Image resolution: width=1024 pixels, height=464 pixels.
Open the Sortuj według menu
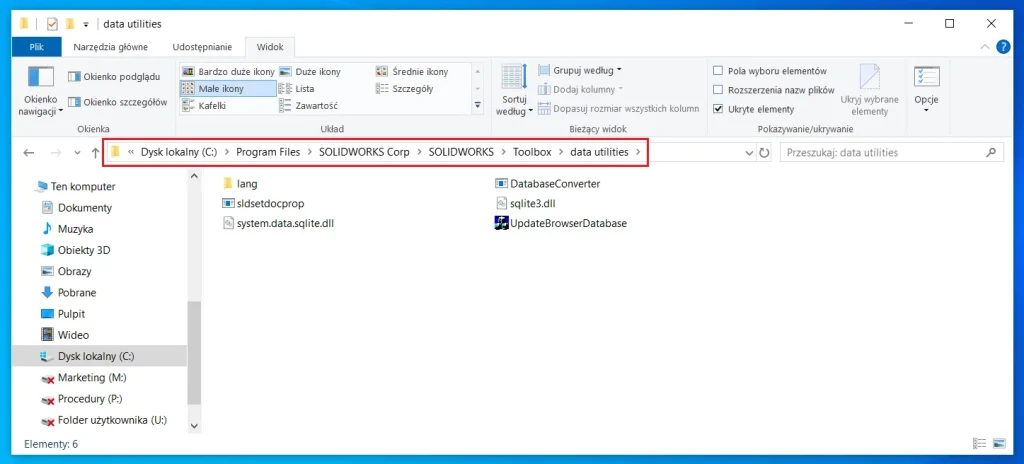514,91
